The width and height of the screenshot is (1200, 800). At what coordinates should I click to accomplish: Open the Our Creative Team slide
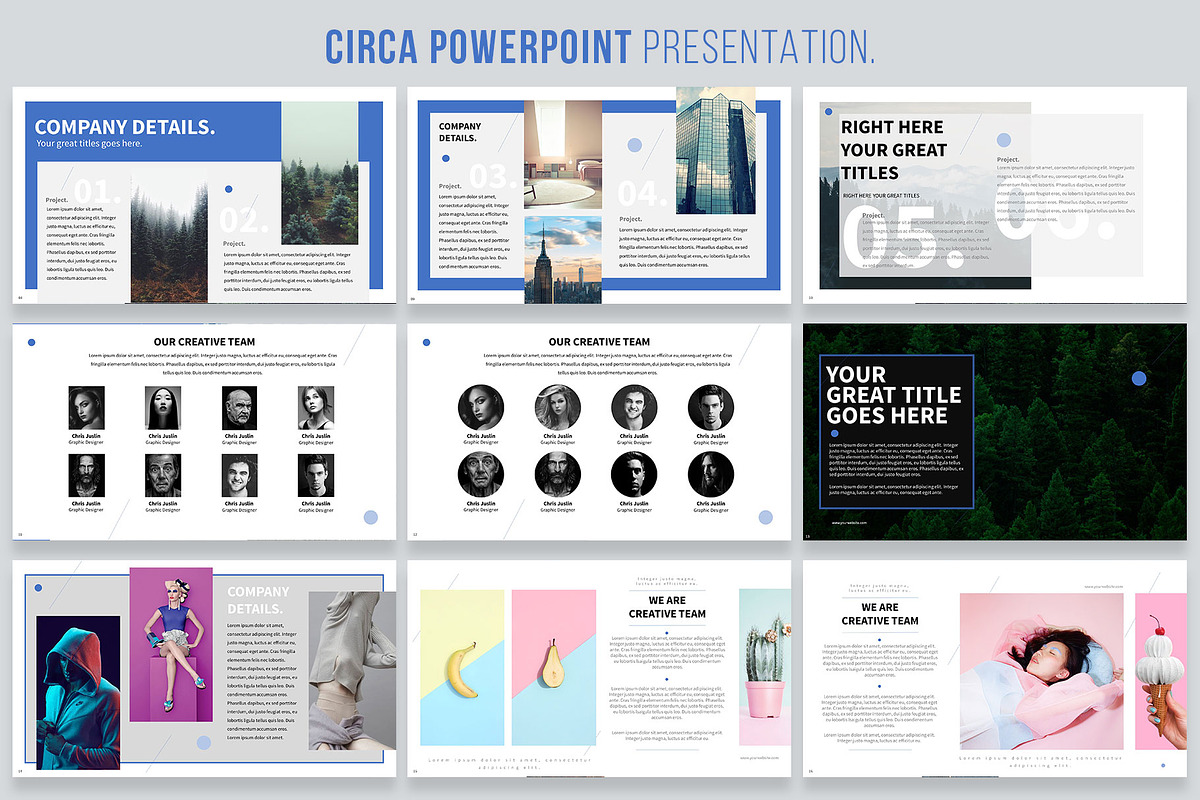tap(204, 341)
